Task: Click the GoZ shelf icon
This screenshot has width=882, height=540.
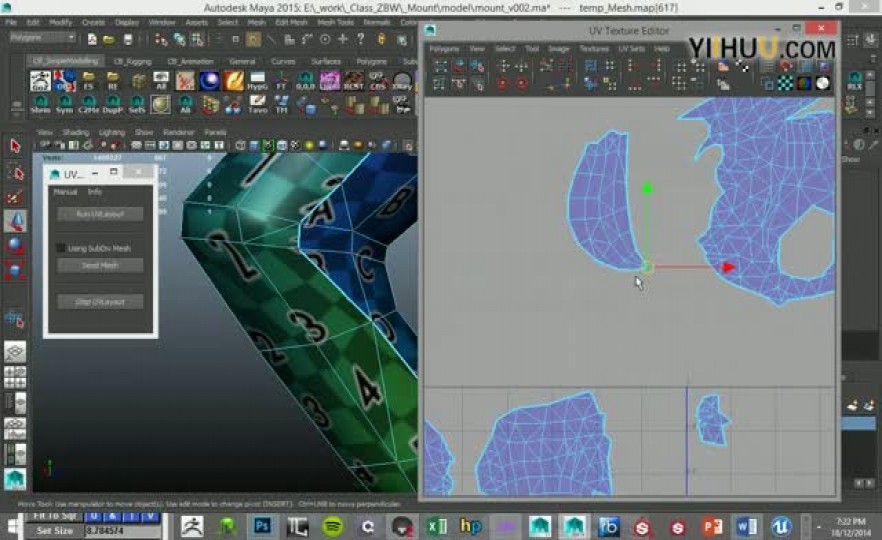Action: click(x=40, y=81)
